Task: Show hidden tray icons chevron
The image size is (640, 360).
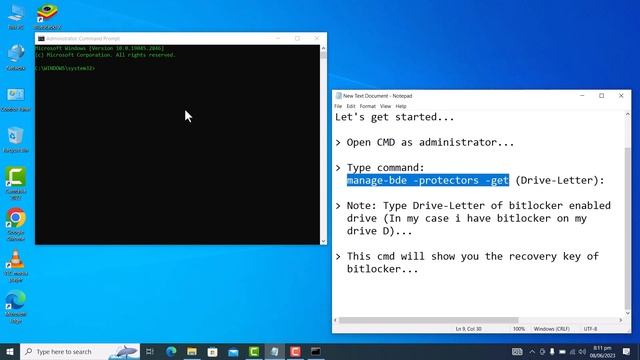Action: tap(532, 351)
